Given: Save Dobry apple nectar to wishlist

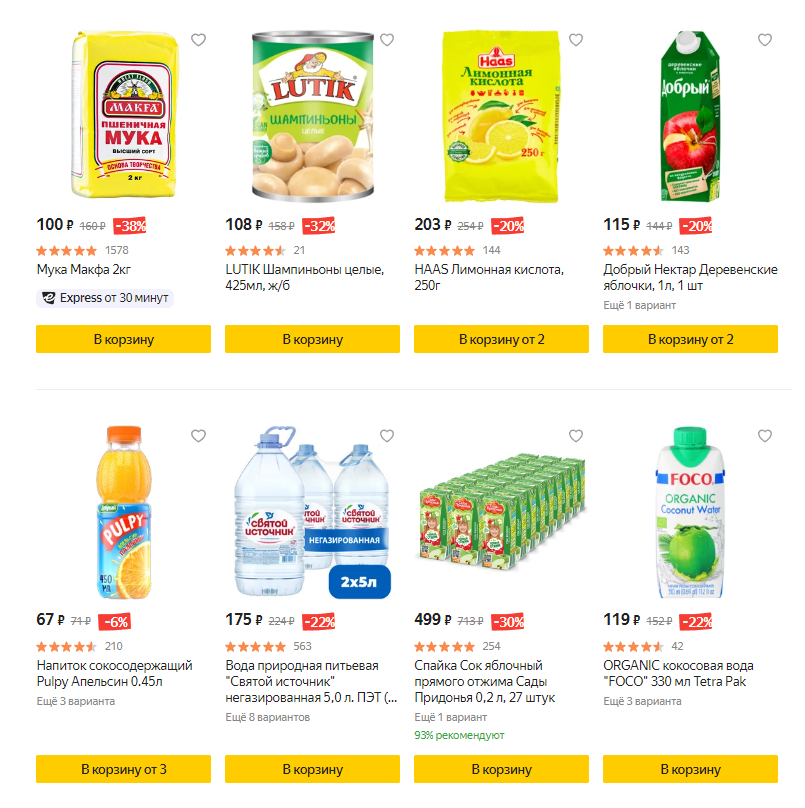Looking at the screenshot, I should [x=765, y=40].
